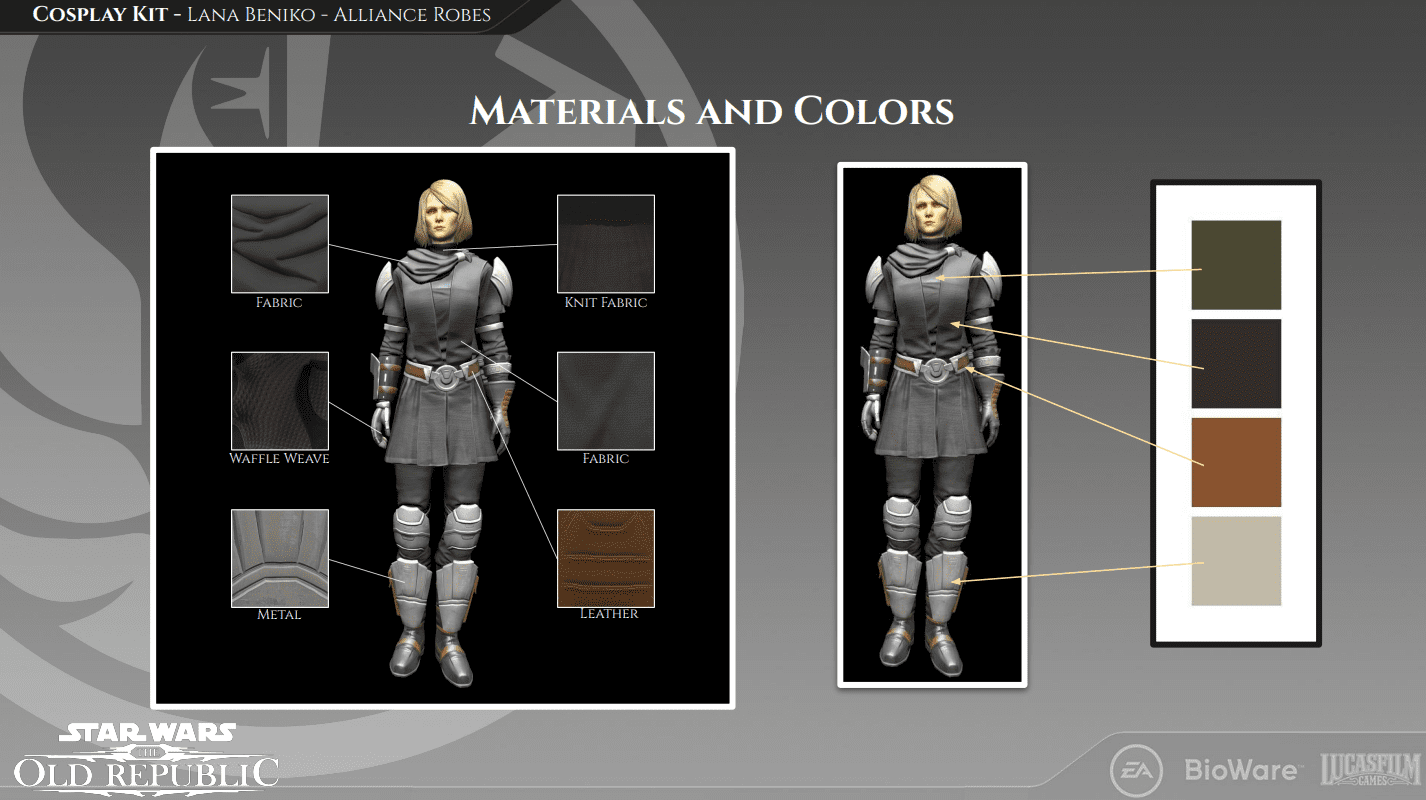Click the large character model in materials panel
Viewport: 1426px width, 800px height.
coord(443,433)
